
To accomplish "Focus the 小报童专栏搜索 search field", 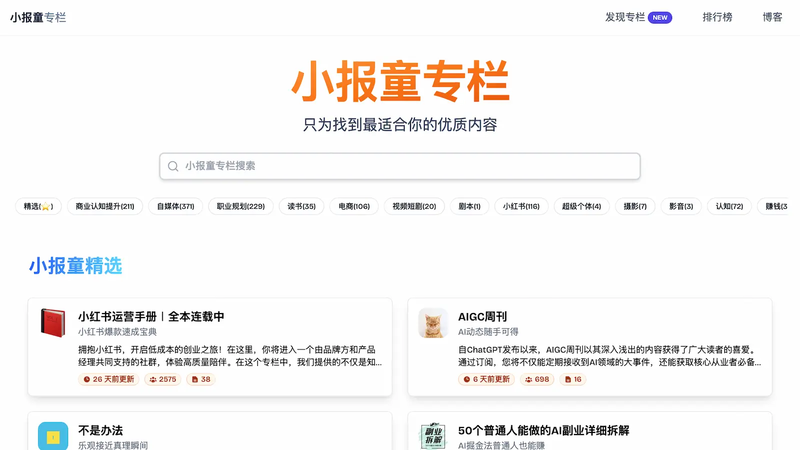I will coord(399,166).
